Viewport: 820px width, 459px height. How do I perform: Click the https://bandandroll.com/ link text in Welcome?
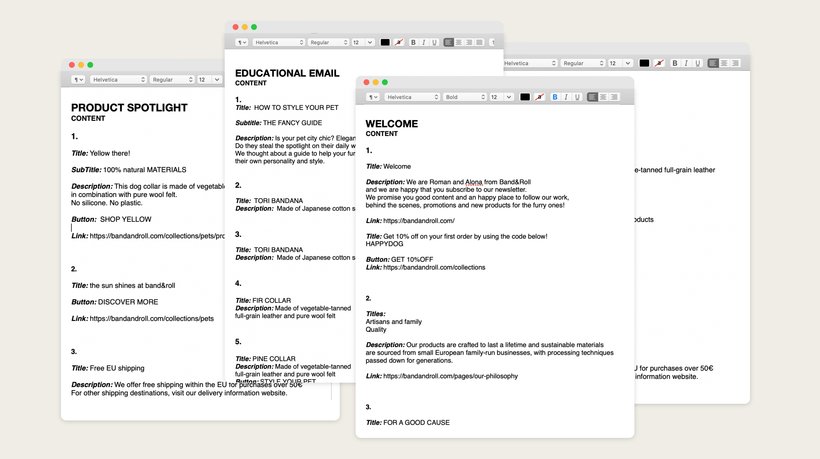tap(419, 221)
